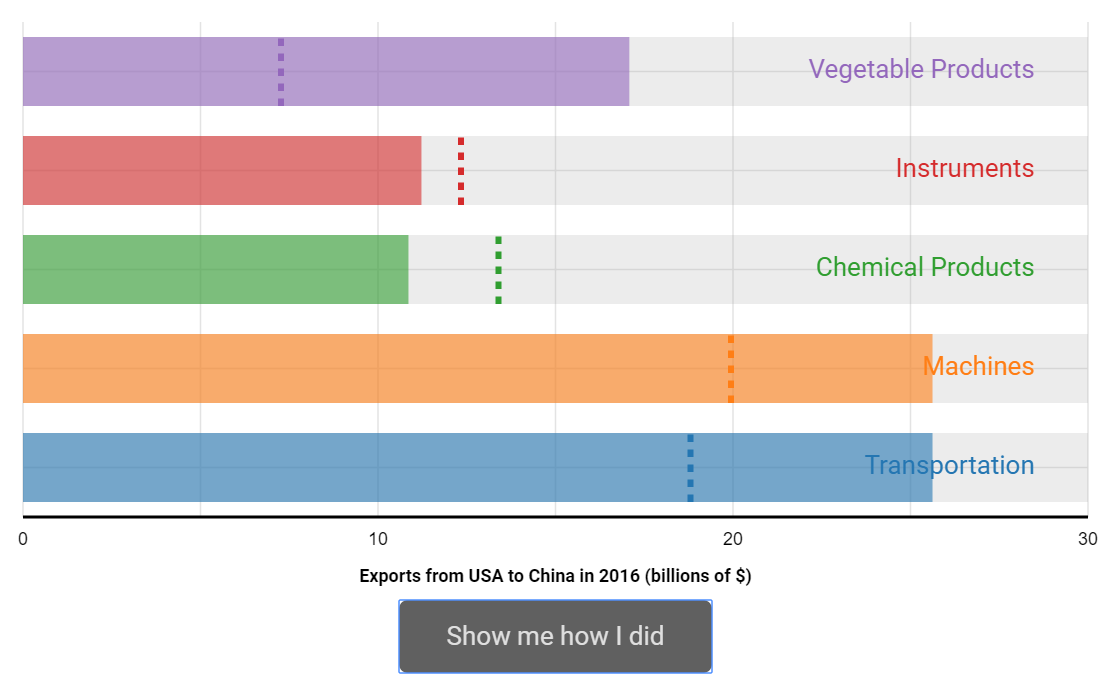Click the axis tick label 30
Viewport: 1113px width, 697px height.
click(x=1087, y=539)
